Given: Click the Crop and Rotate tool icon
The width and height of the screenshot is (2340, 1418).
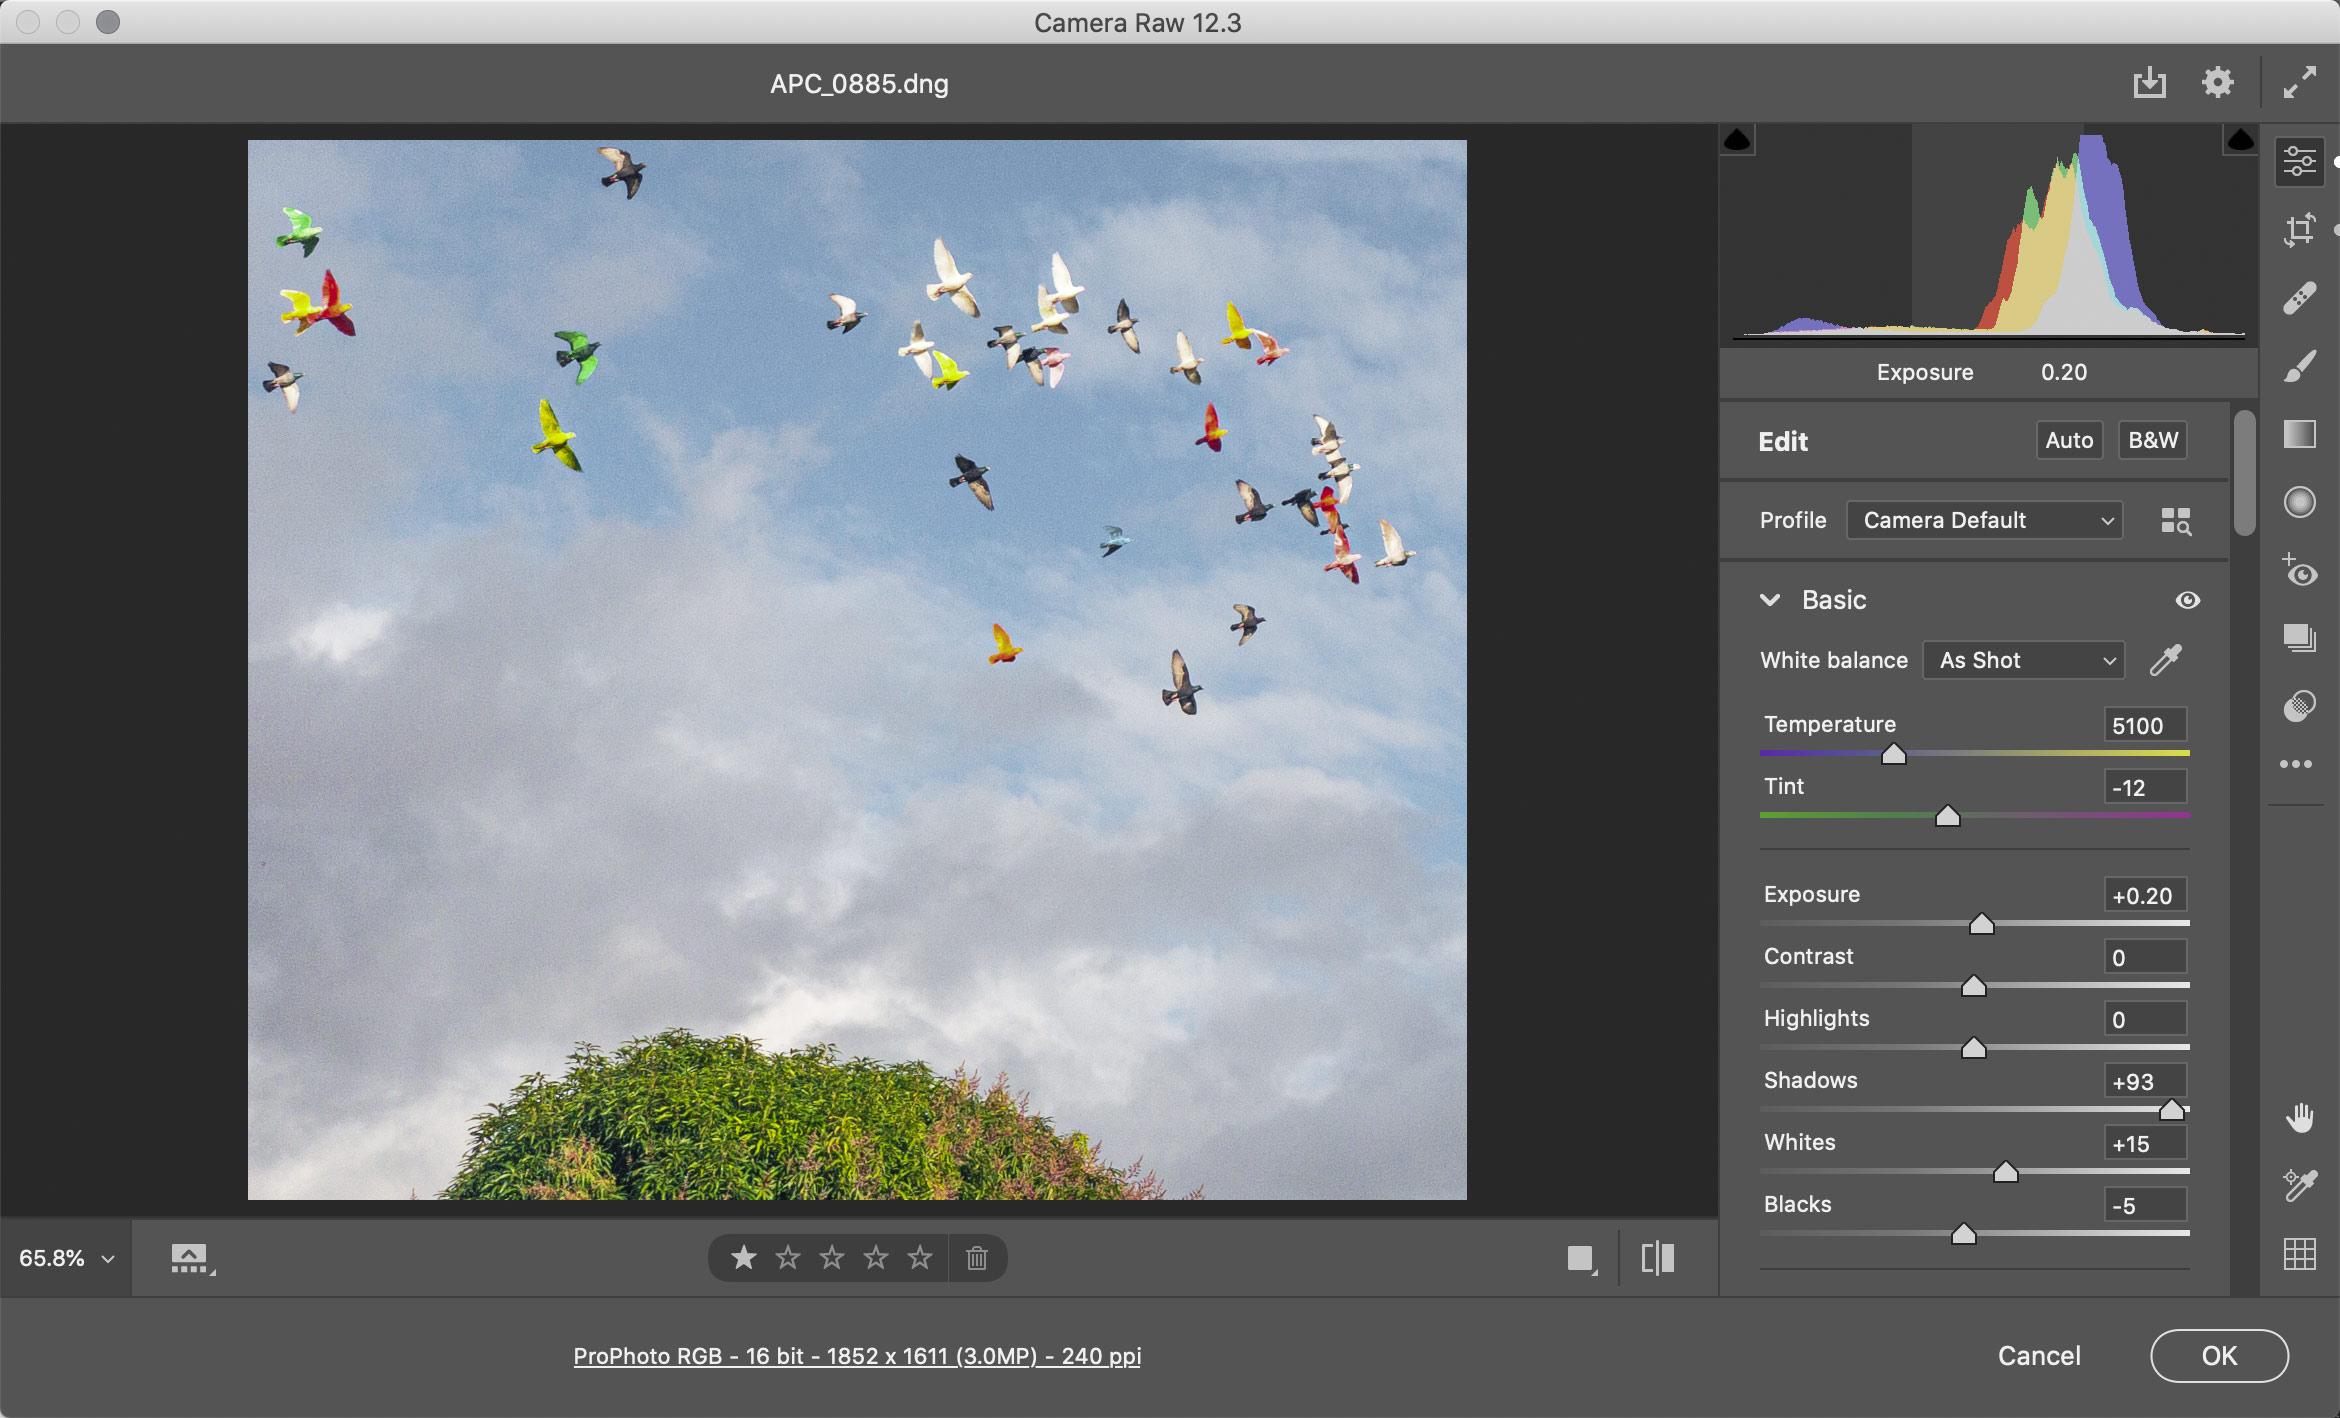Looking at the screenshot, I should click(2298, 232).
